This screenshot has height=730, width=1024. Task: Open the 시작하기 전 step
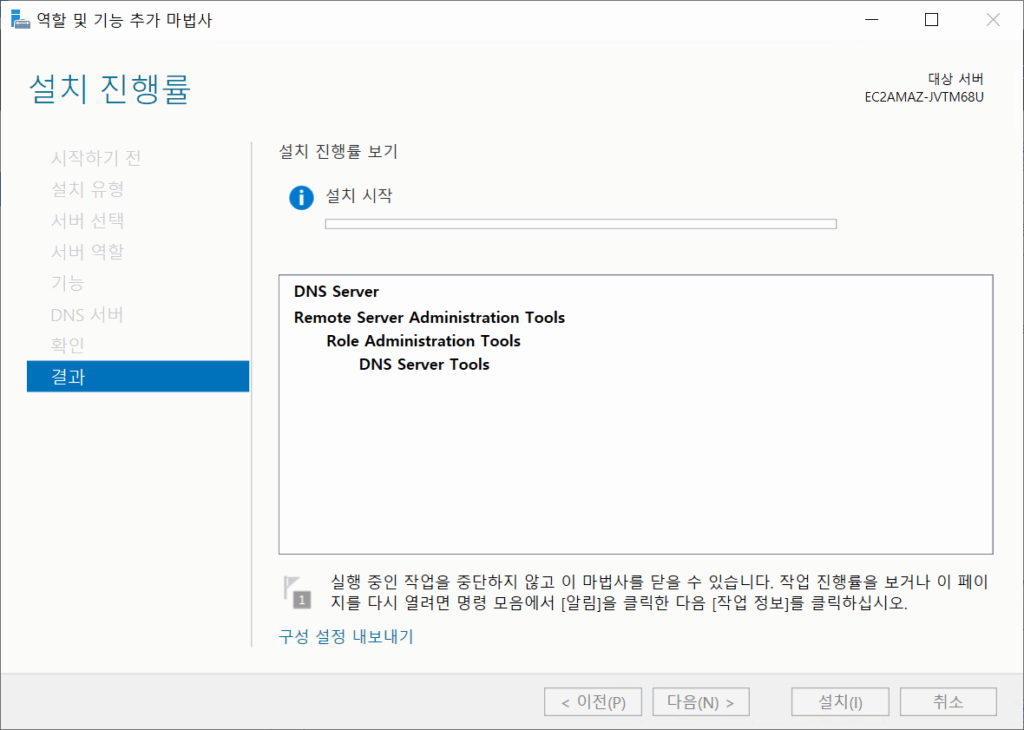(96, 158)
